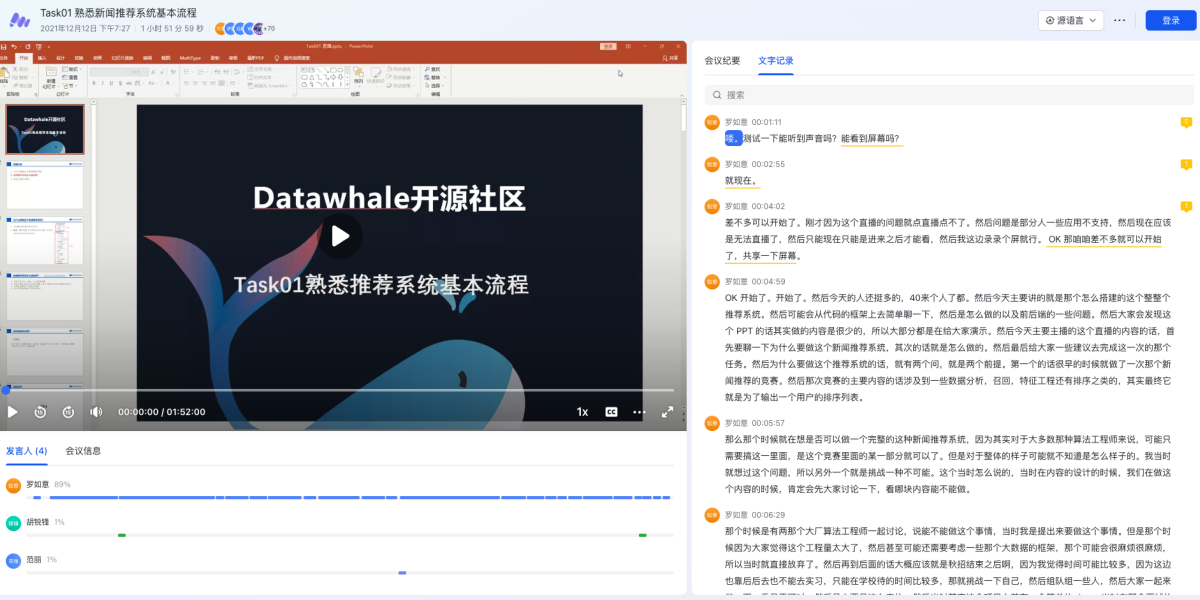Enable CC subtitles in the player
1200x600 pixels.
click(x=613, y=411)
